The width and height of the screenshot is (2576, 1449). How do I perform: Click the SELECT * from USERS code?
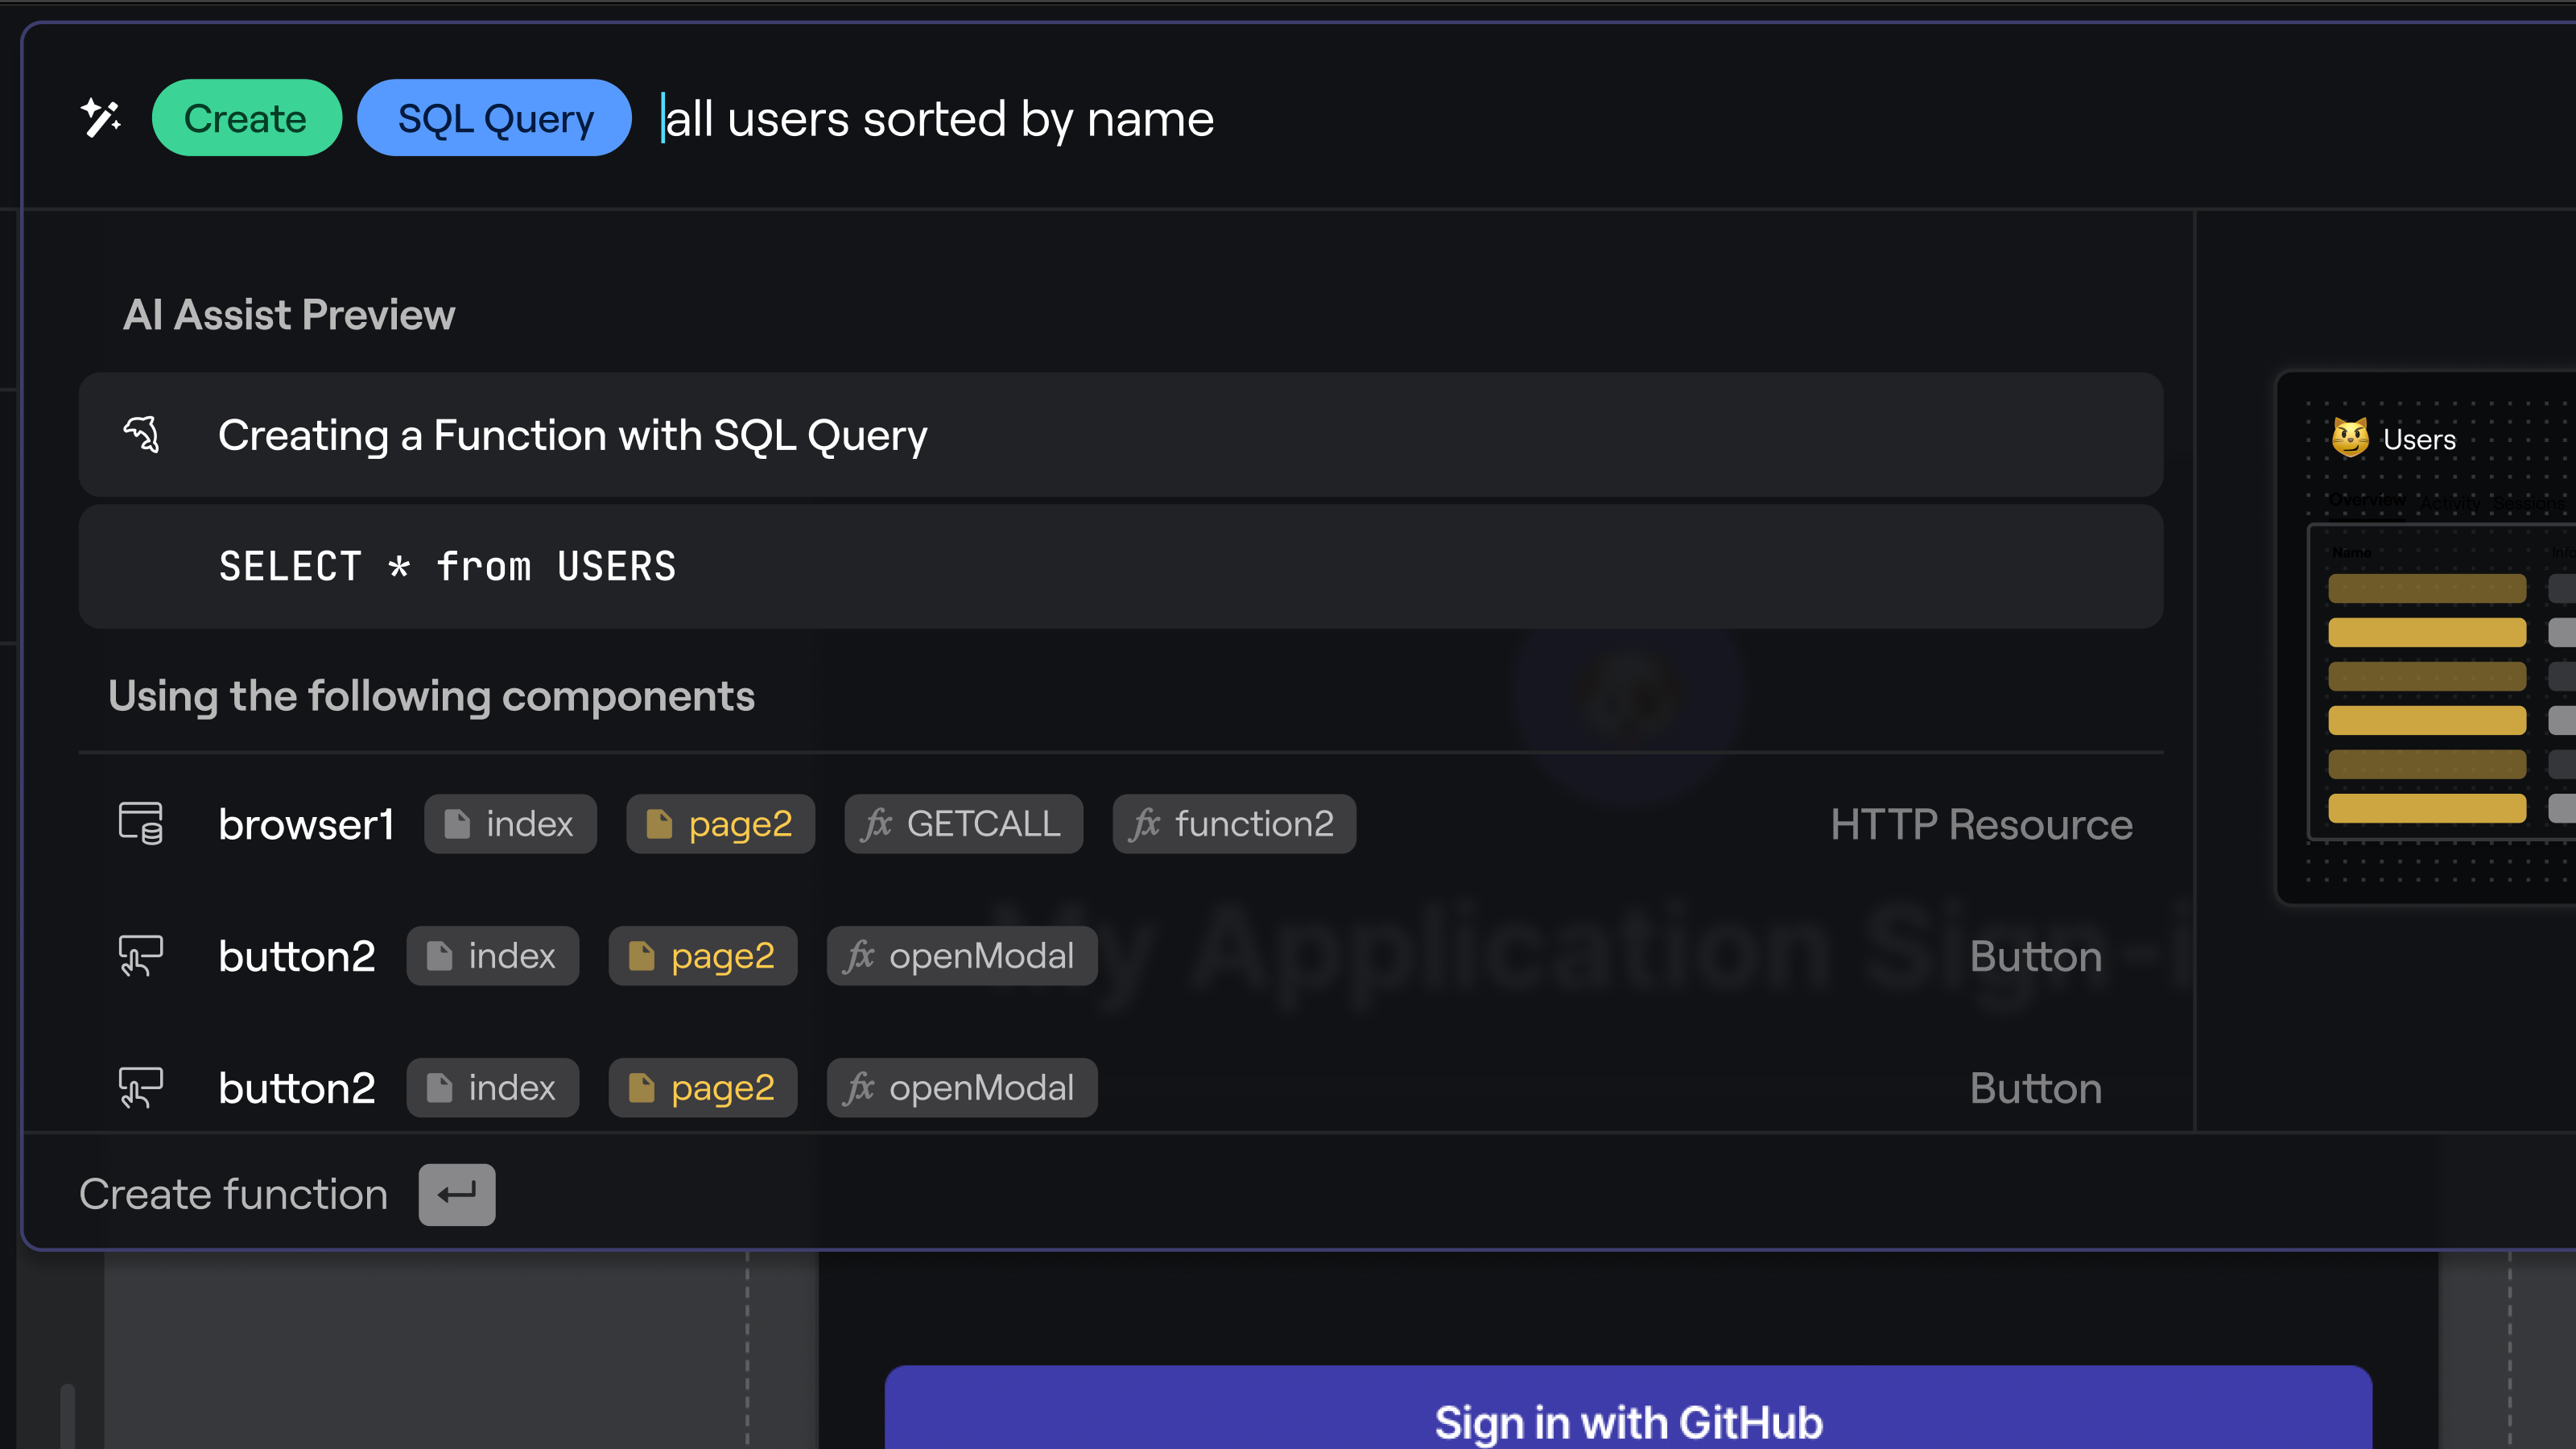pos(448,567)
